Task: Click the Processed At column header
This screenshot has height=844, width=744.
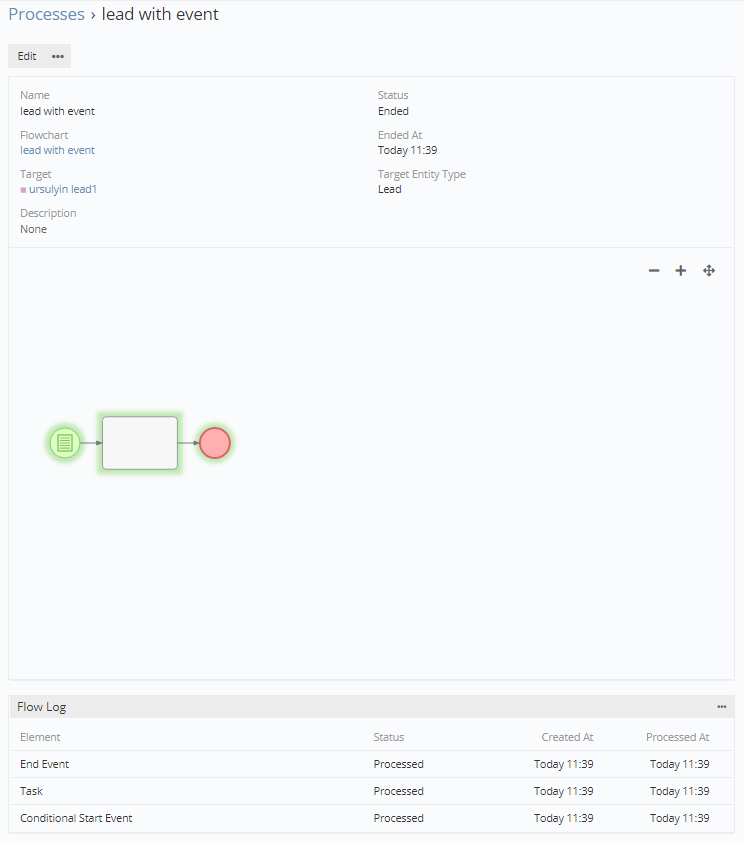Action: click(677, 737)
